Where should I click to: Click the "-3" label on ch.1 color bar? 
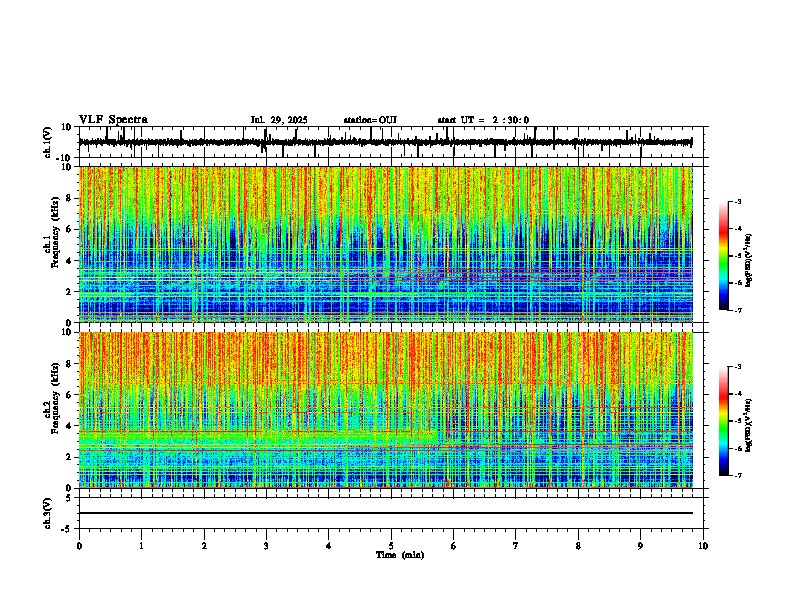[x=738, y=201]
